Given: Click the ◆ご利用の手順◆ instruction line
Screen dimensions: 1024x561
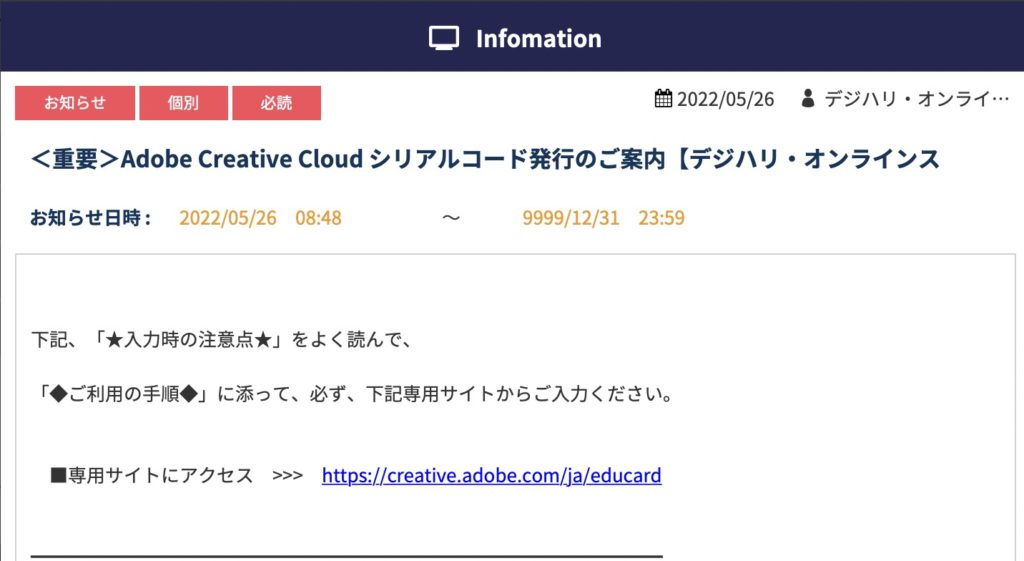Looking at the screenshot, I should 350,393.
